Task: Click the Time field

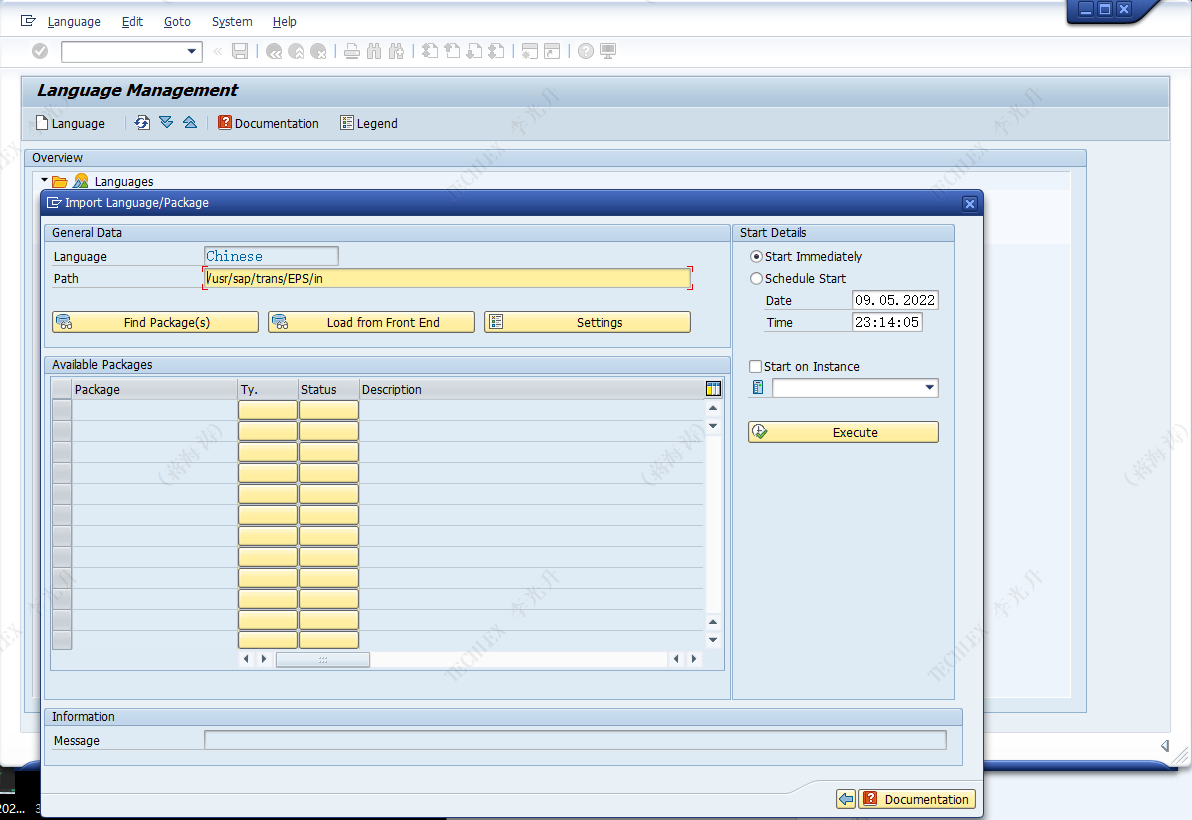Action: pos(887,322)
